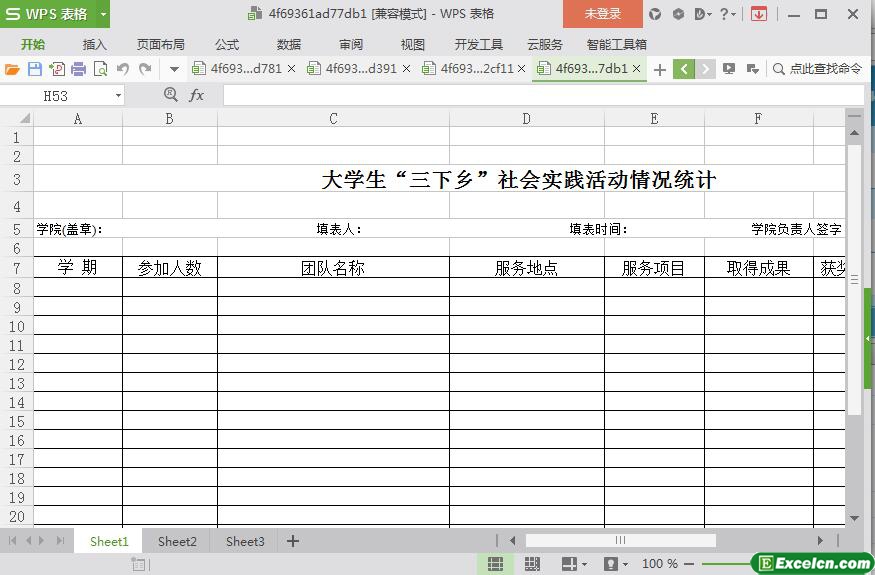Click the red download arrow icon
This screenshot has height=575, width=875.
(x=758, y=15)
